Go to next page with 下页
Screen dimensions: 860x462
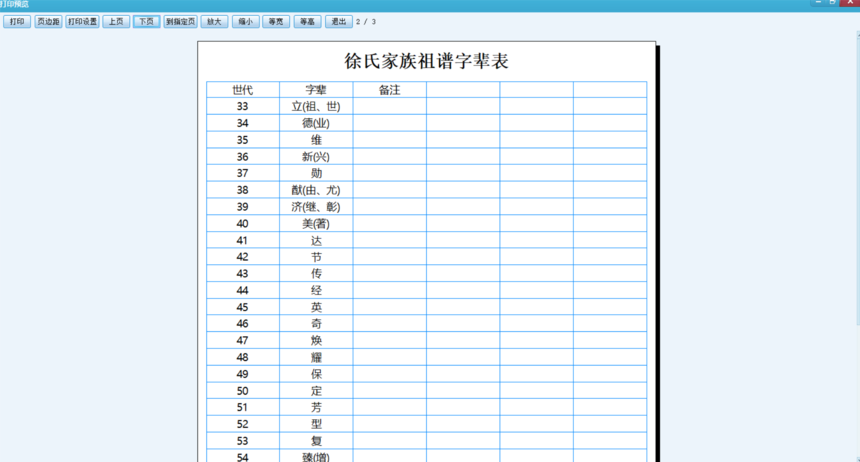[146, 22]
